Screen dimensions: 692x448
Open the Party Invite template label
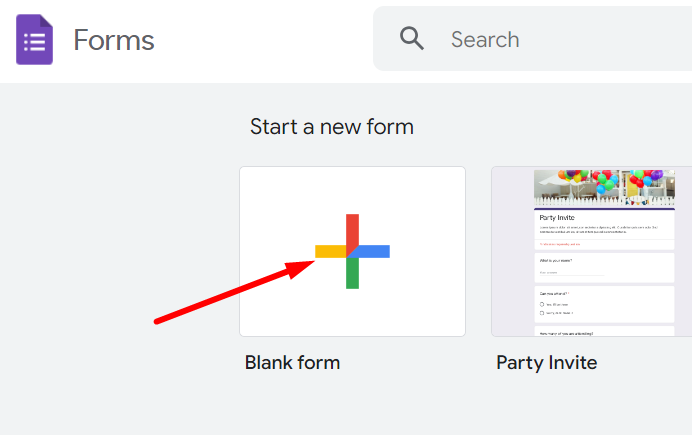546,362
